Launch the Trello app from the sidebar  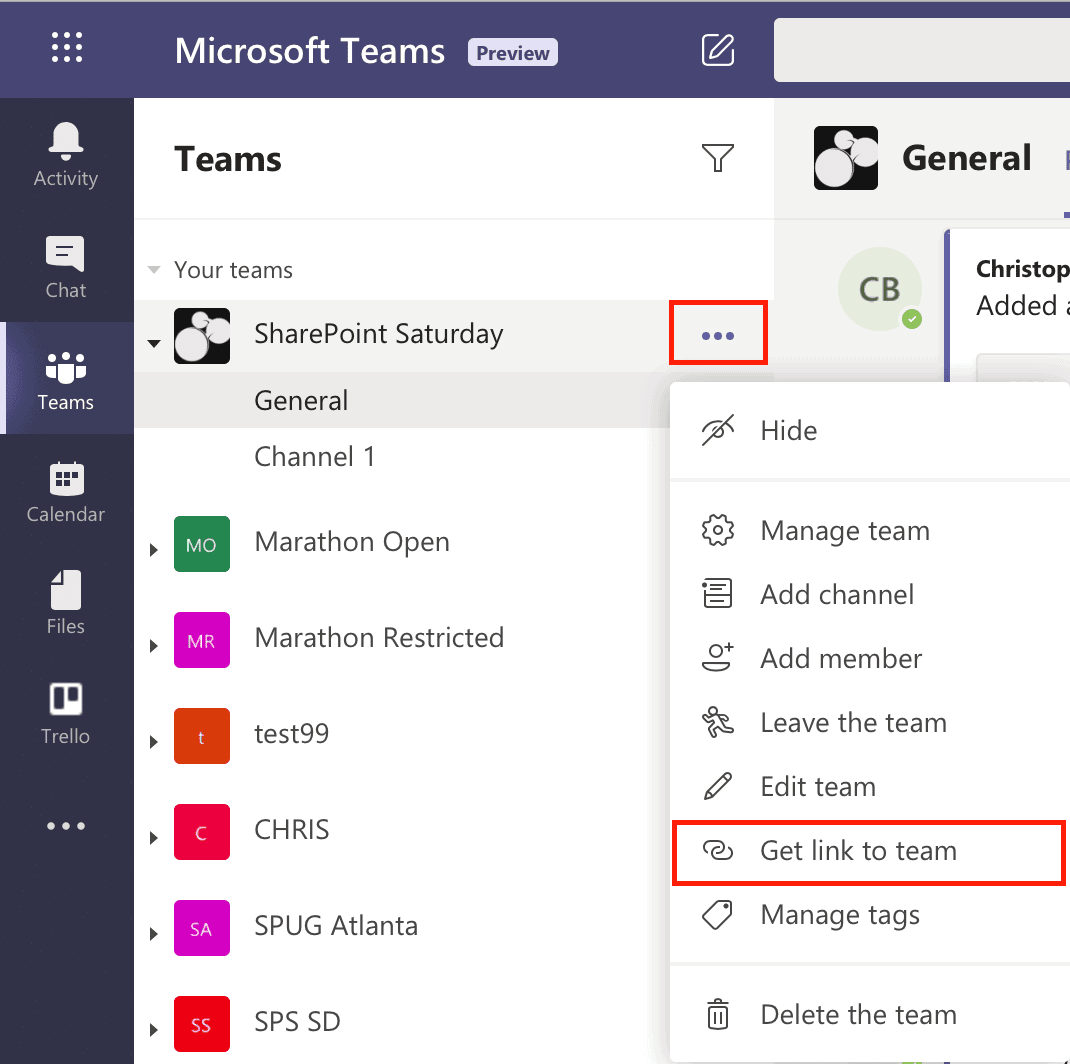(x=65, y=710)
